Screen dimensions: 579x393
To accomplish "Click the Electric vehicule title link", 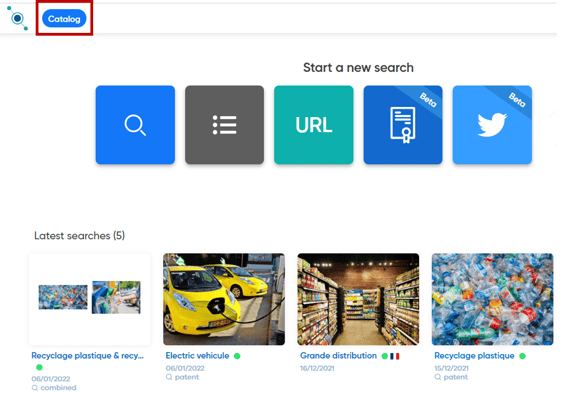I will coord(198,356).
